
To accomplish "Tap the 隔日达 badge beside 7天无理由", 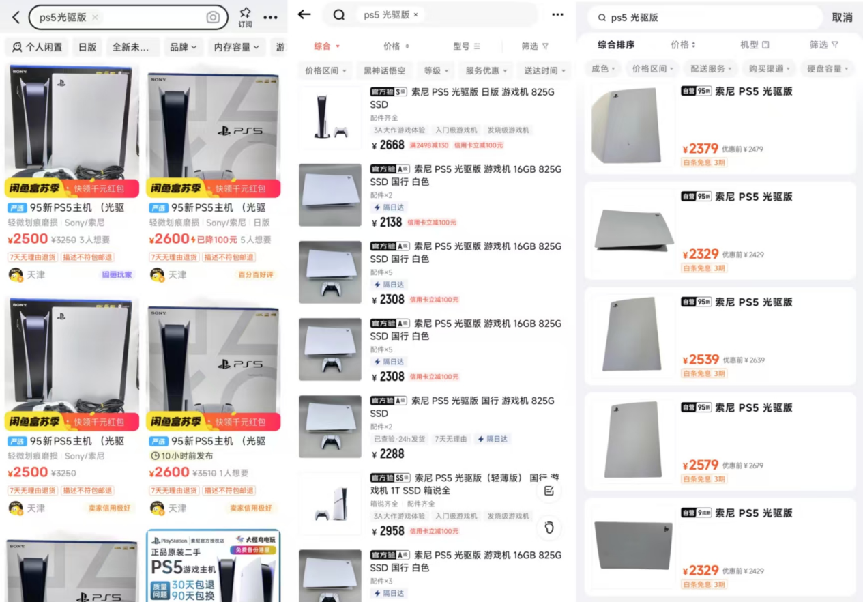I will 493,439.
